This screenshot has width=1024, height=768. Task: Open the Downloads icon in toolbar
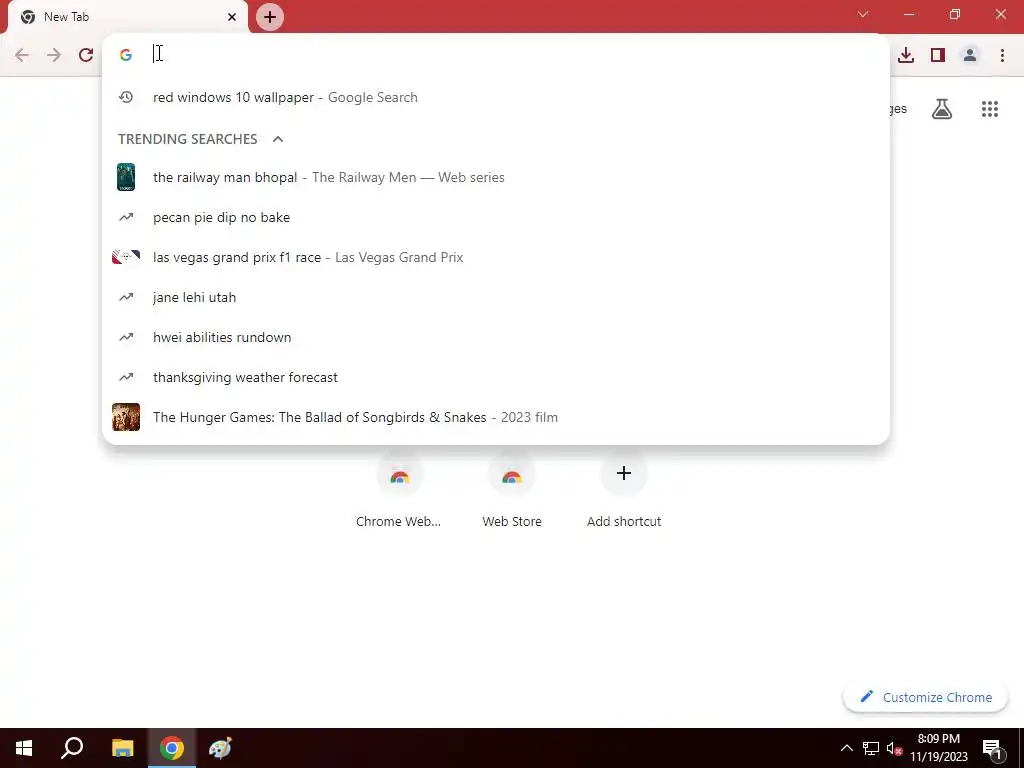(906, 55)
